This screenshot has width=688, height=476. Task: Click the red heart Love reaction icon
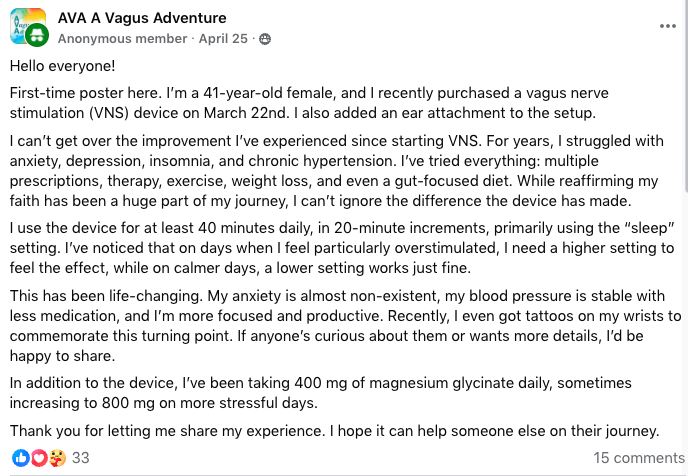[x=38, y=458]
